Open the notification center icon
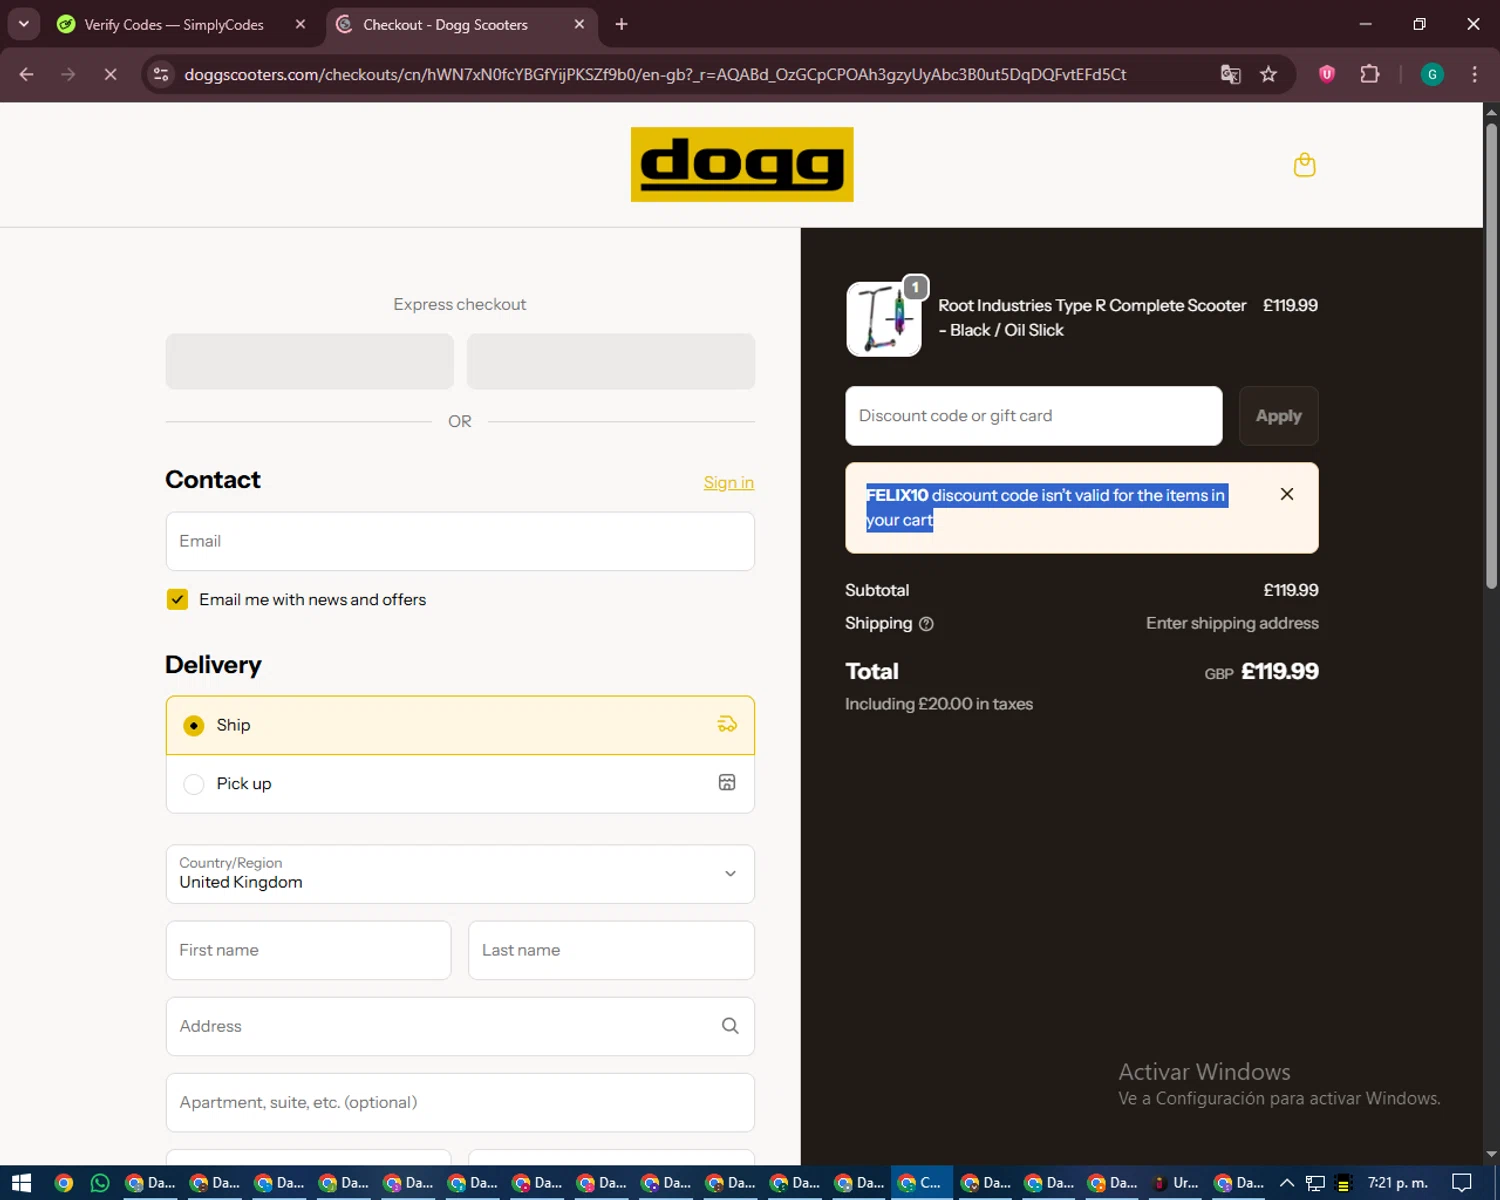 click(1461, 1183)
